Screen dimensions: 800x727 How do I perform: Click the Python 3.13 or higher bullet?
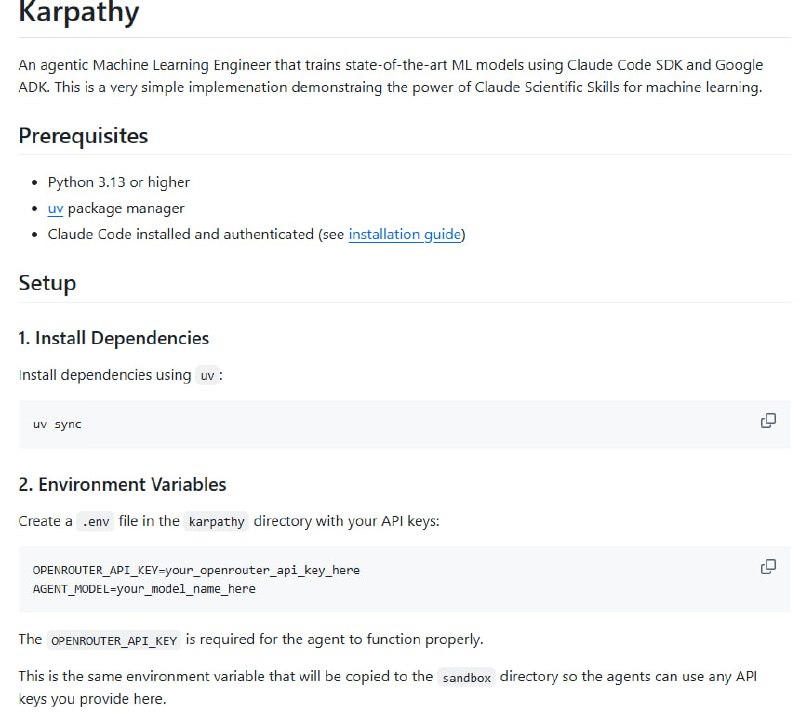coord(118,182)
